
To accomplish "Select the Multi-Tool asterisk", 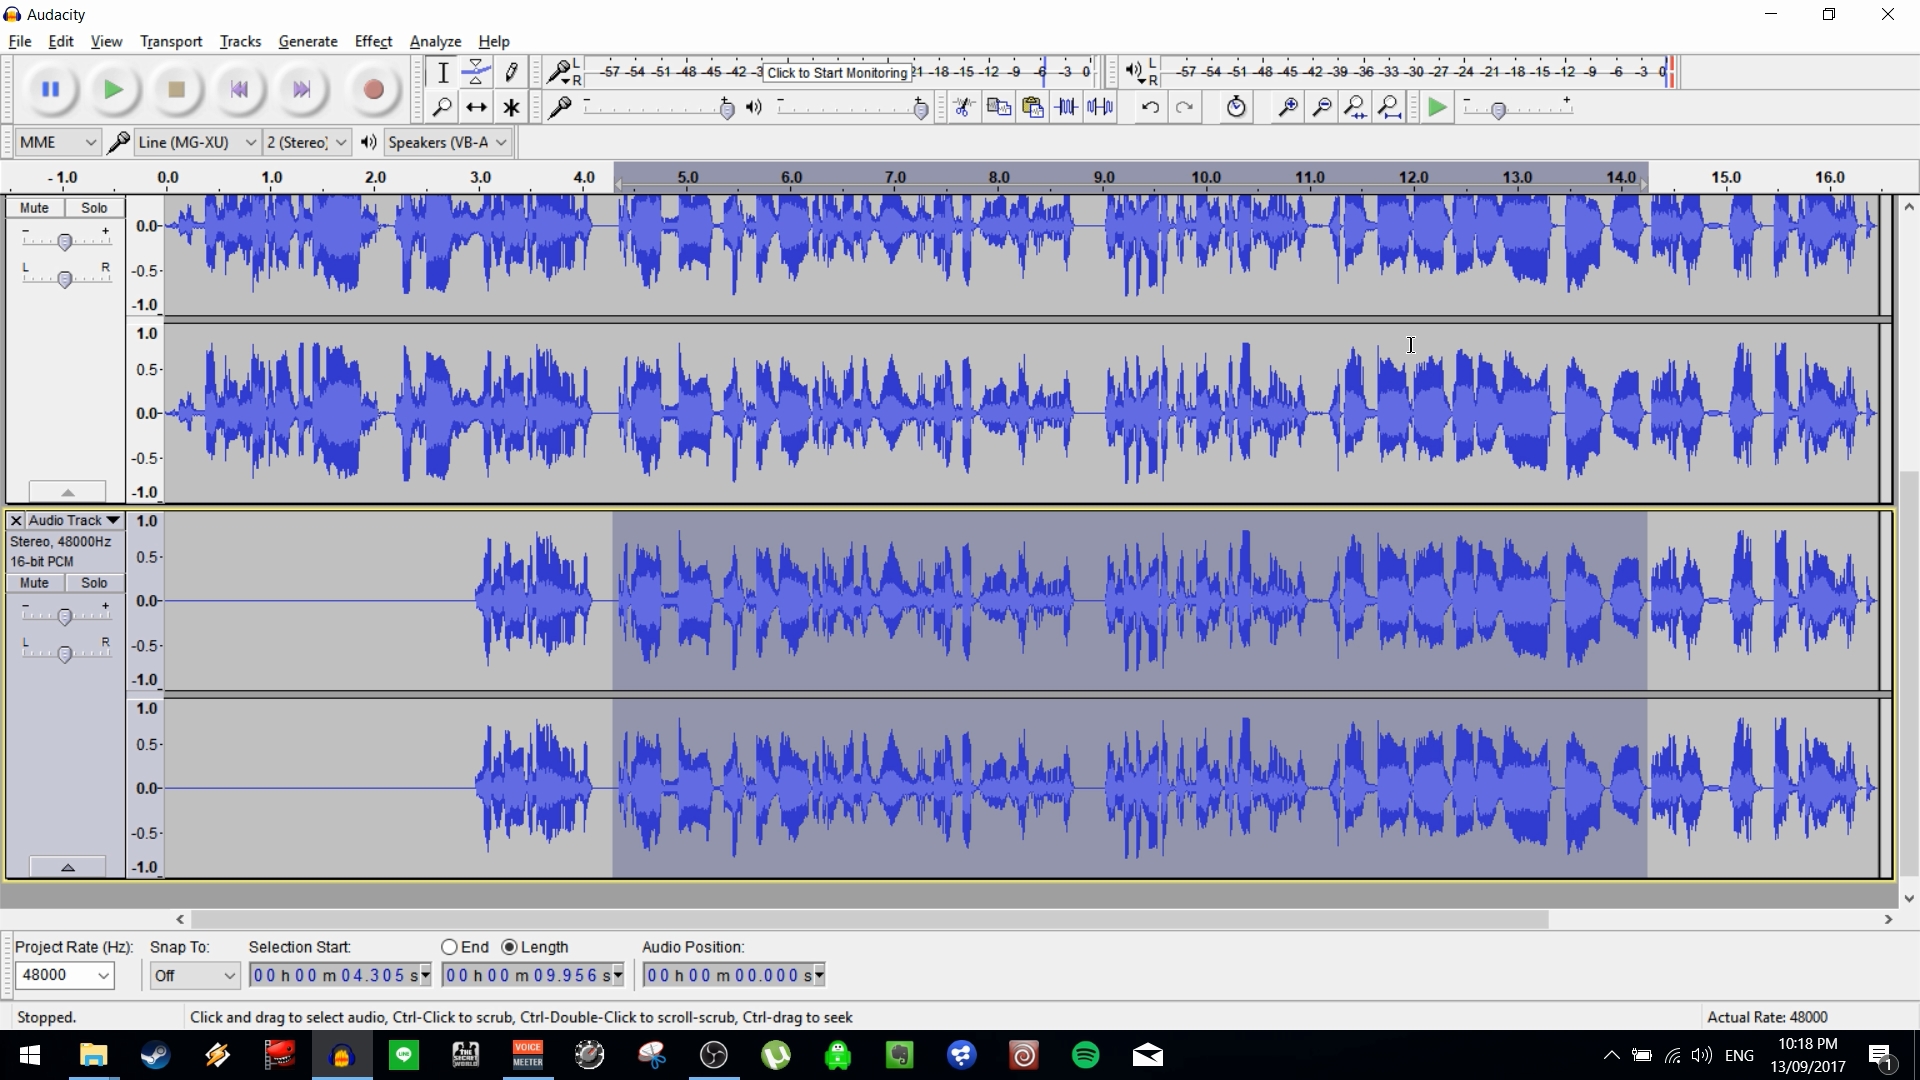I will pos(511,107).
